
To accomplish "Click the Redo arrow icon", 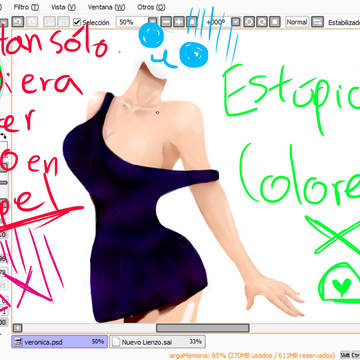I will click(32, 22).
